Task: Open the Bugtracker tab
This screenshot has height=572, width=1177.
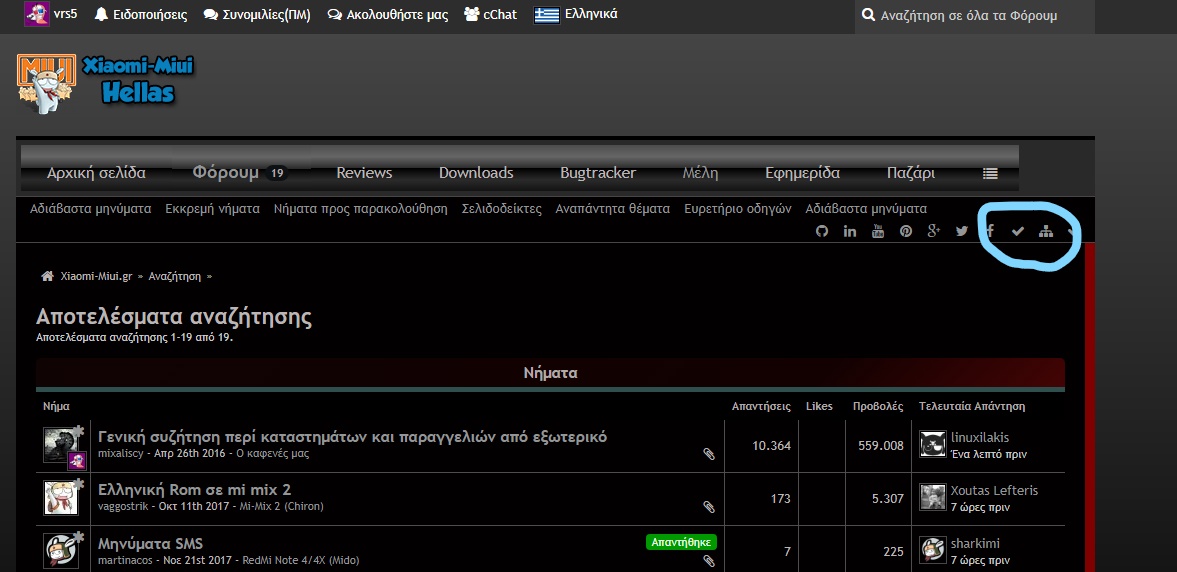Action: [598, 173]
